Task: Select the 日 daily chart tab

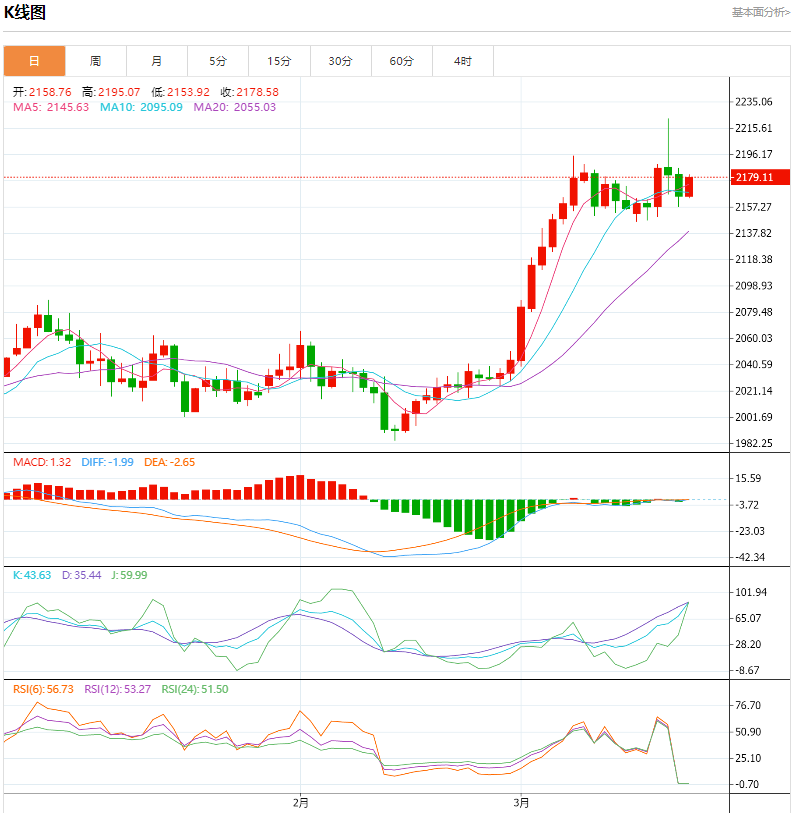Action: click(34, 61)
